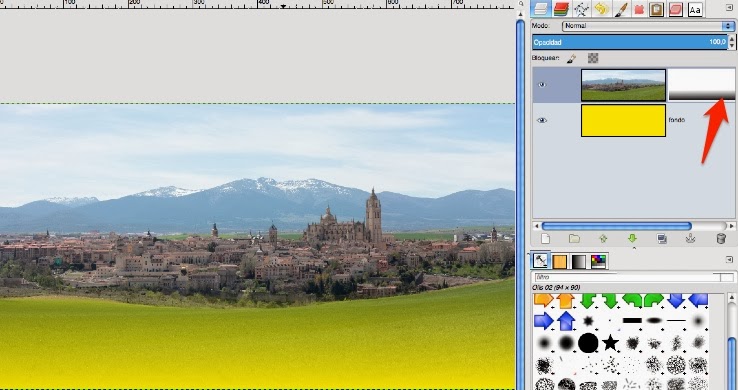
Task: Open the brush filter tag dropdown button
Action: tap(728, 278)
